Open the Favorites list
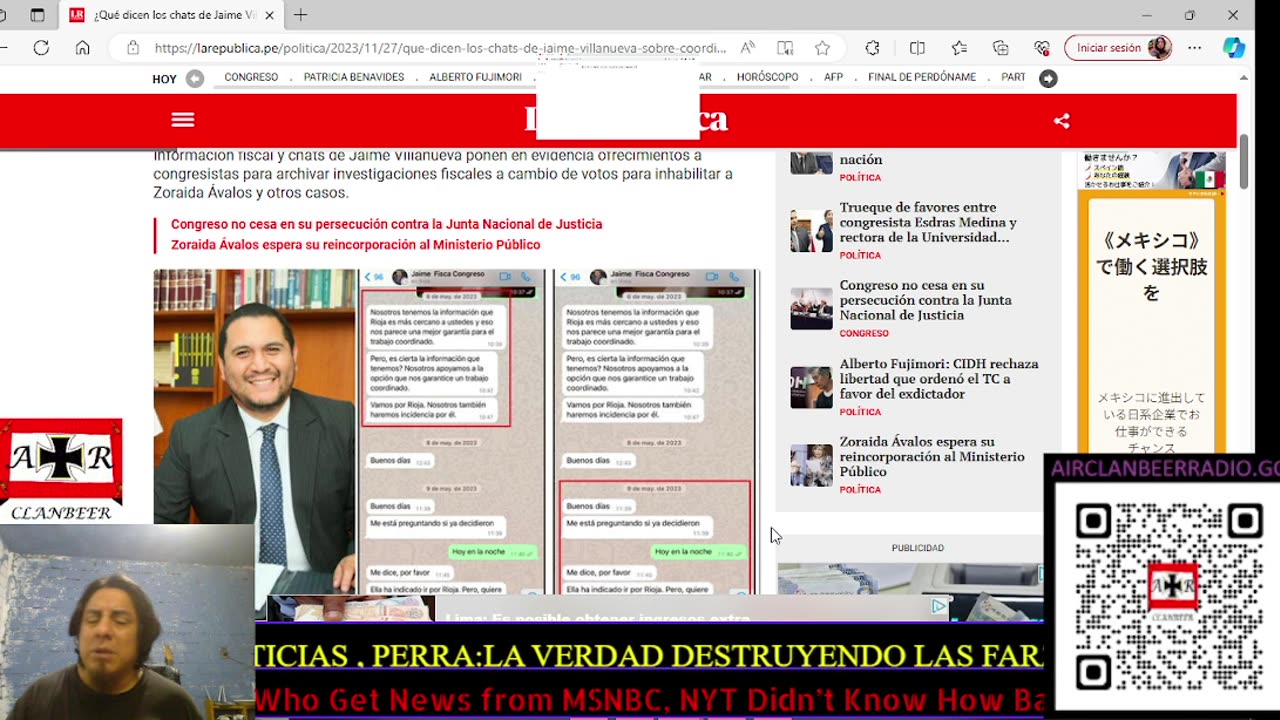The width and height of the screenshot is (1280, 720). [959, 48]
